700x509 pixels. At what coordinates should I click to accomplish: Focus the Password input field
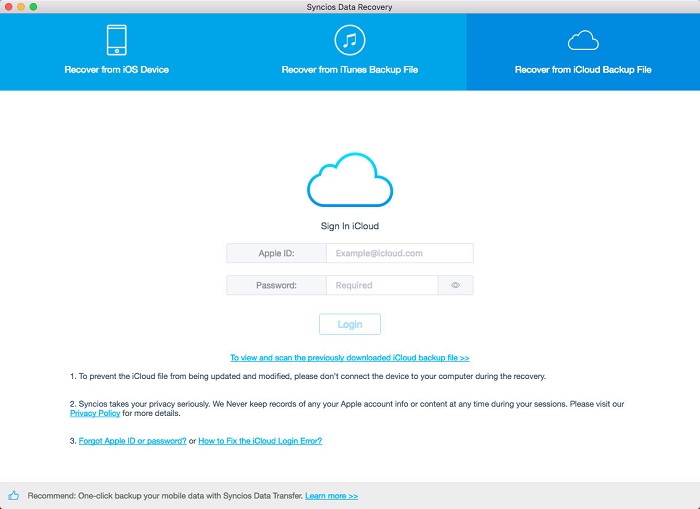pos(382,285)
